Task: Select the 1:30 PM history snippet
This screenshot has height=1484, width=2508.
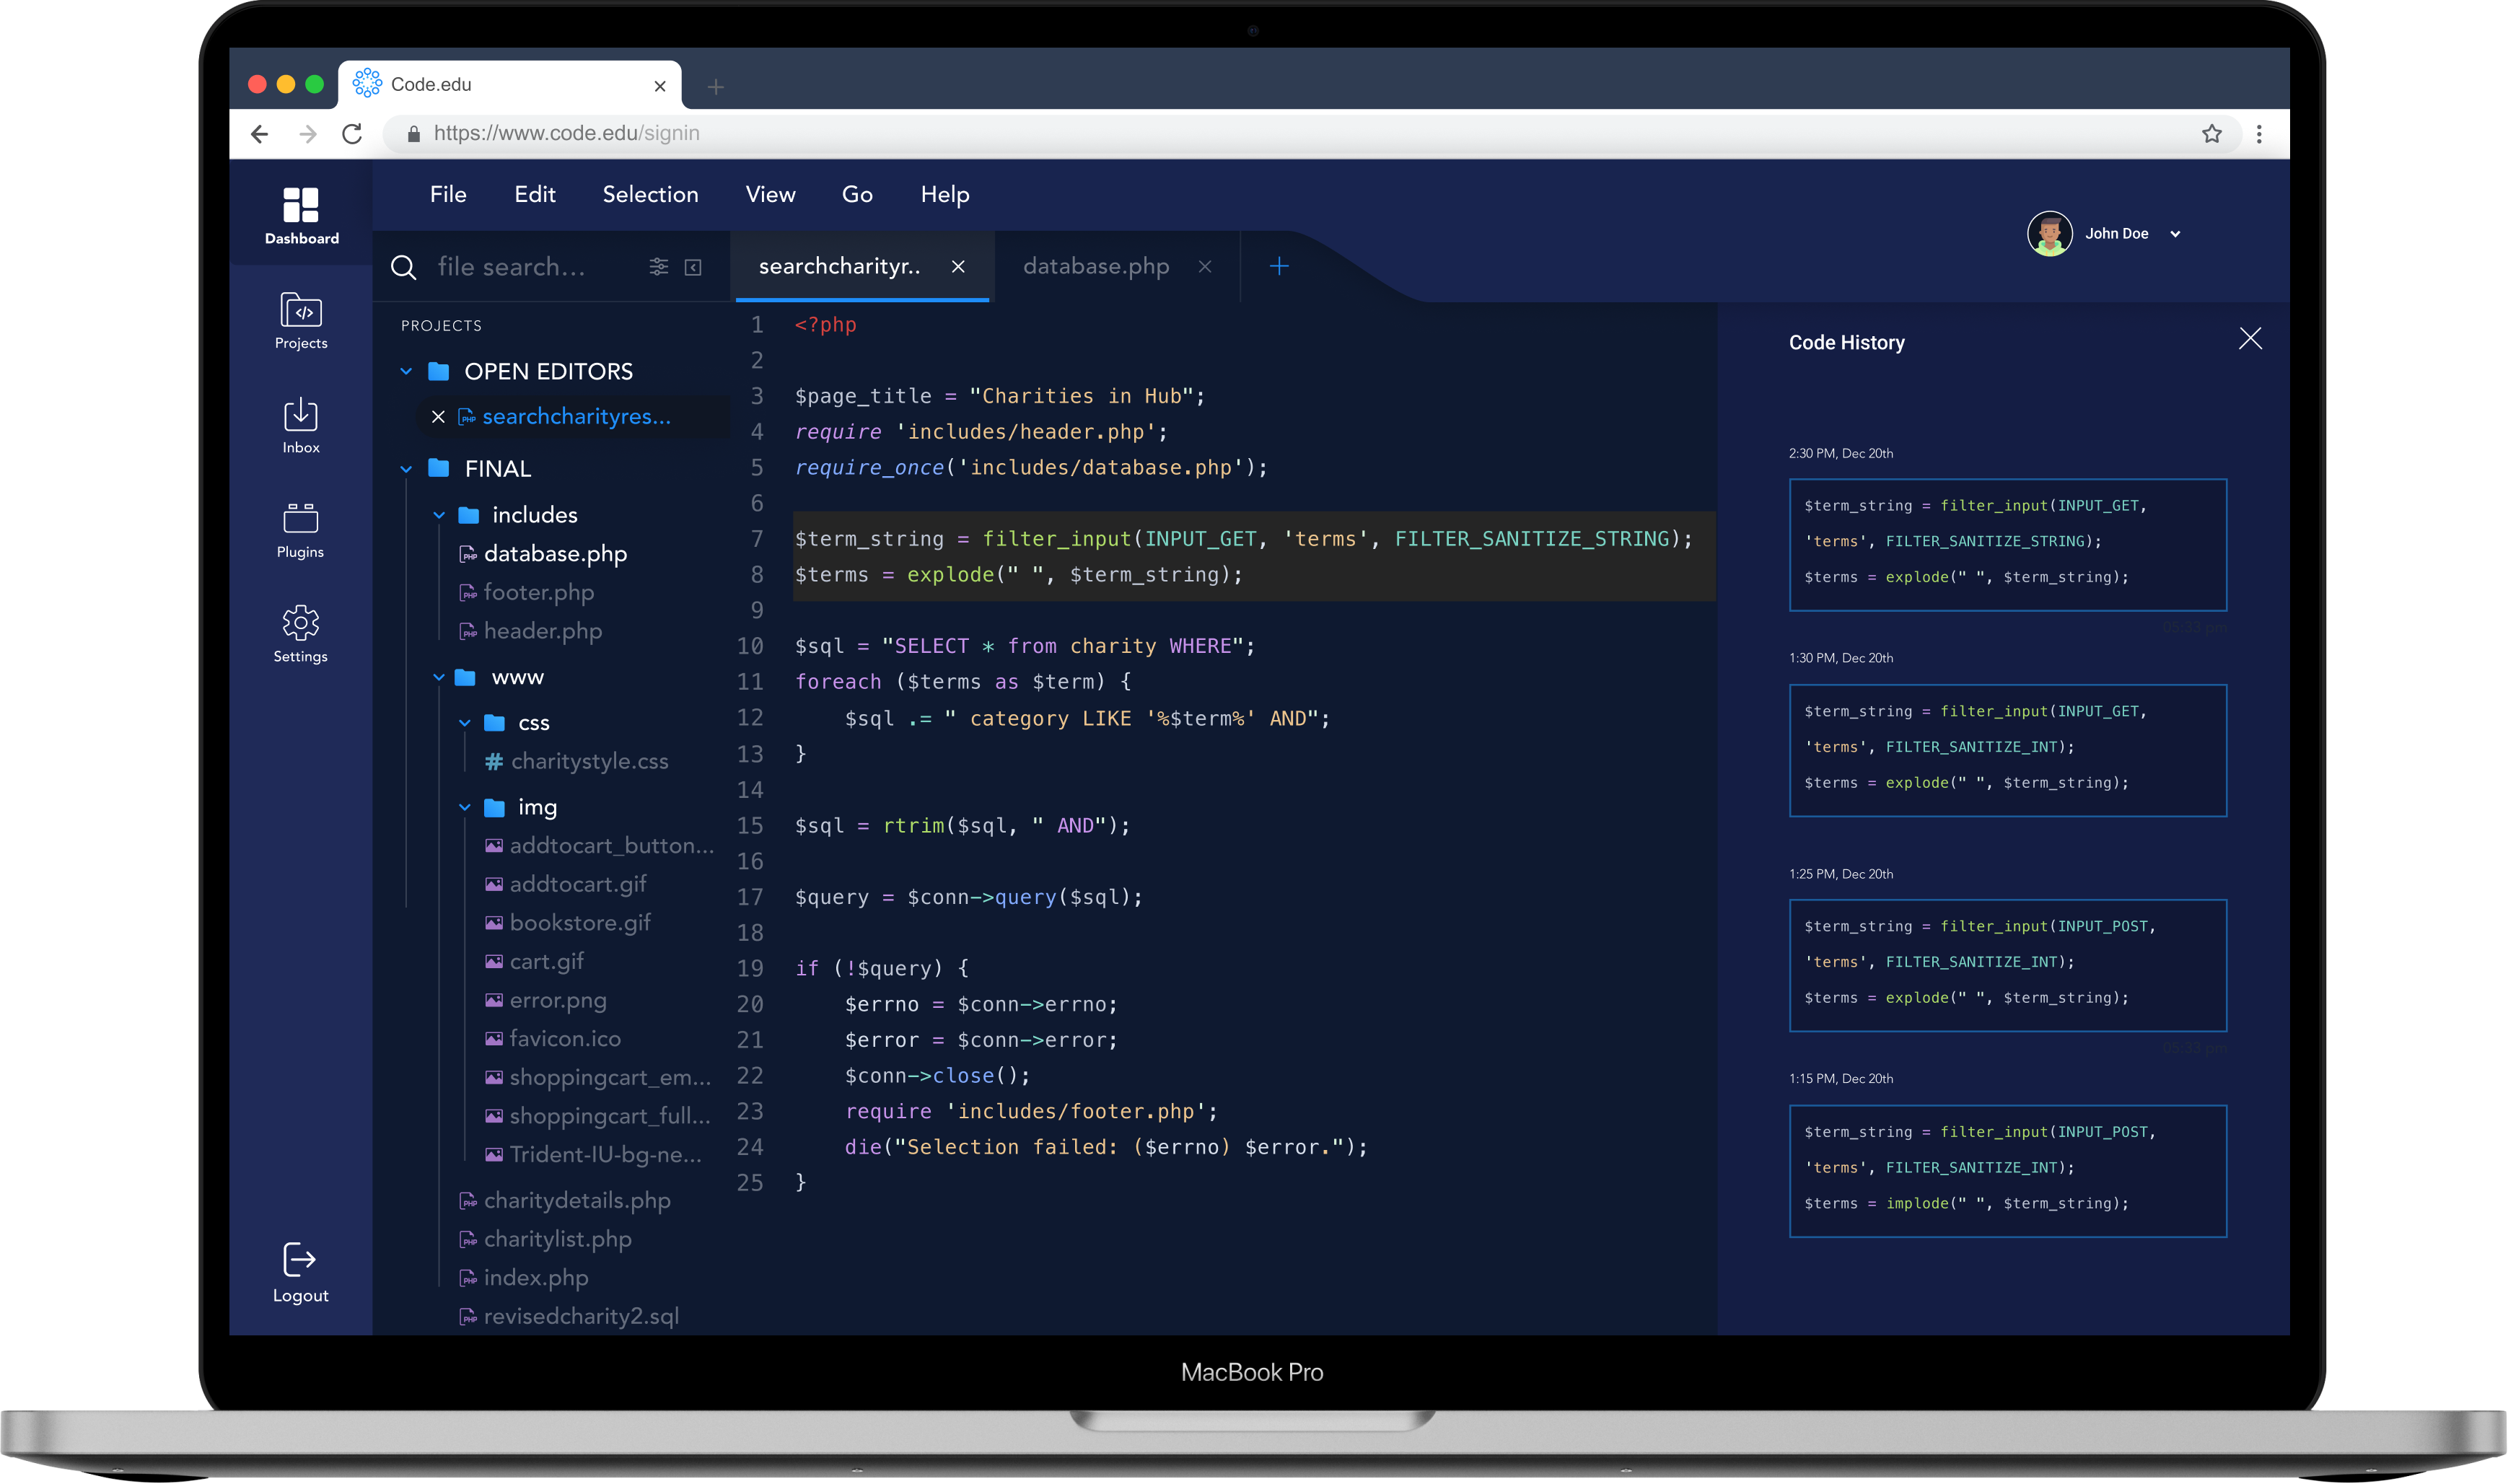Action: [x=2007, y=750]
